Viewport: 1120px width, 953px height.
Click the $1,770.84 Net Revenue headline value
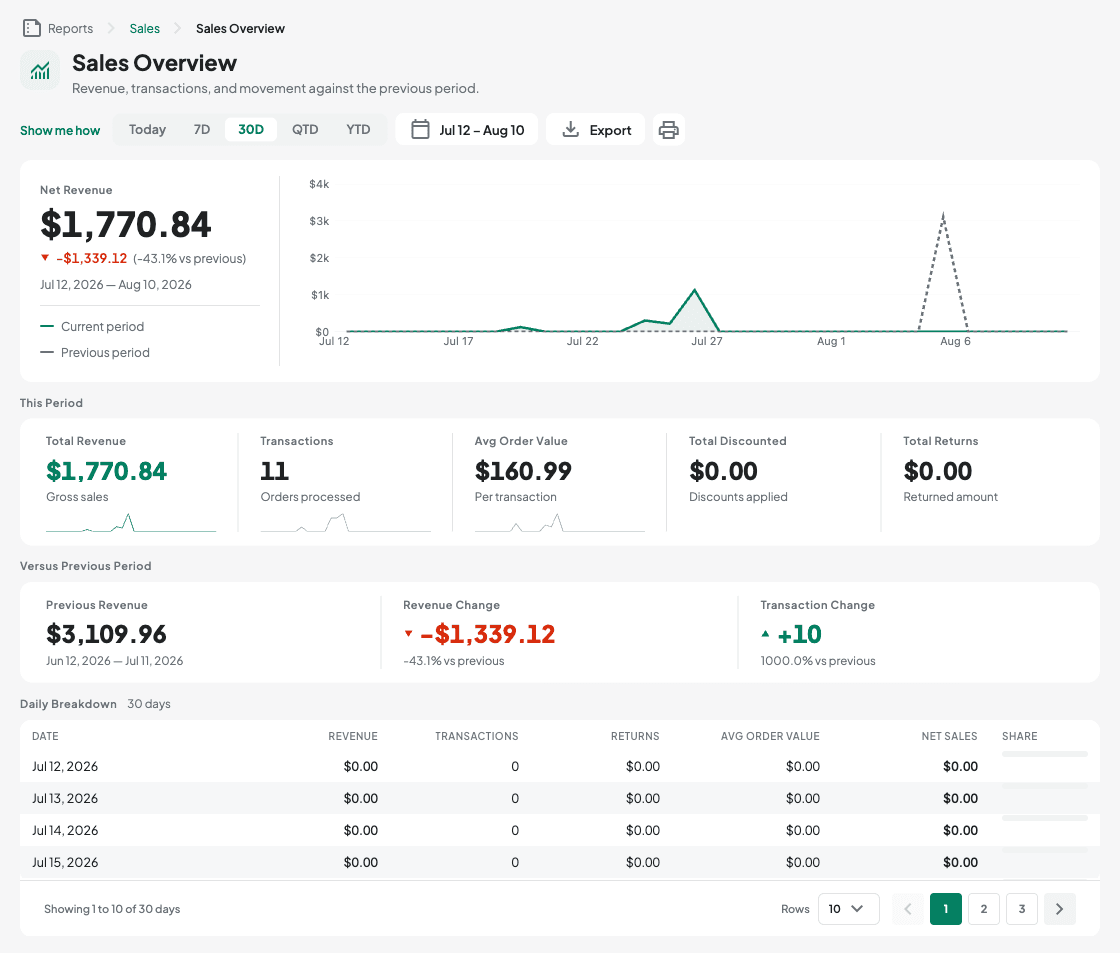126,224
